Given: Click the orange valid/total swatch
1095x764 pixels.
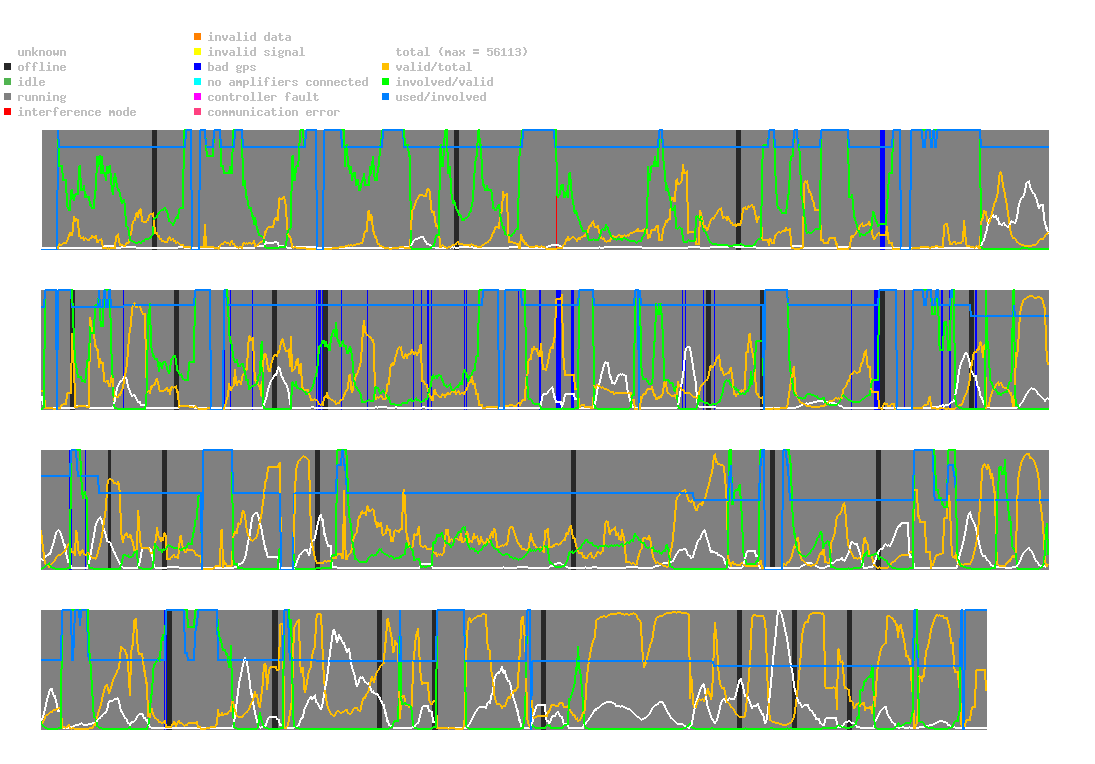Looking at the screenshot, I should [385, 67].
